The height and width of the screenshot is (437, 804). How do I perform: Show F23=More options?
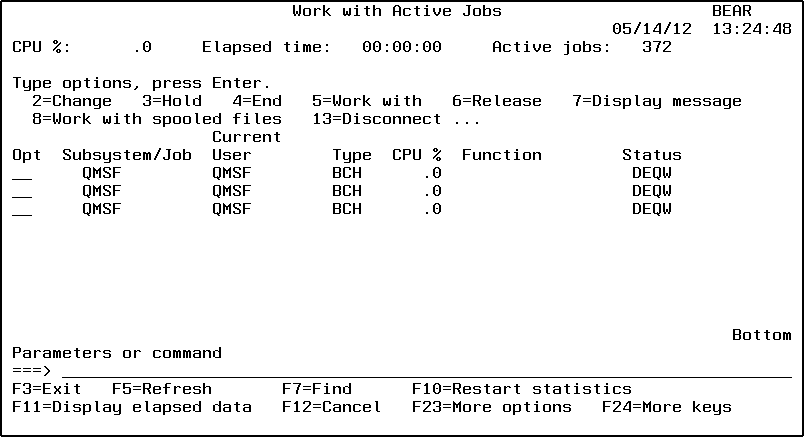pyautogui.click(x=491, y=407)
